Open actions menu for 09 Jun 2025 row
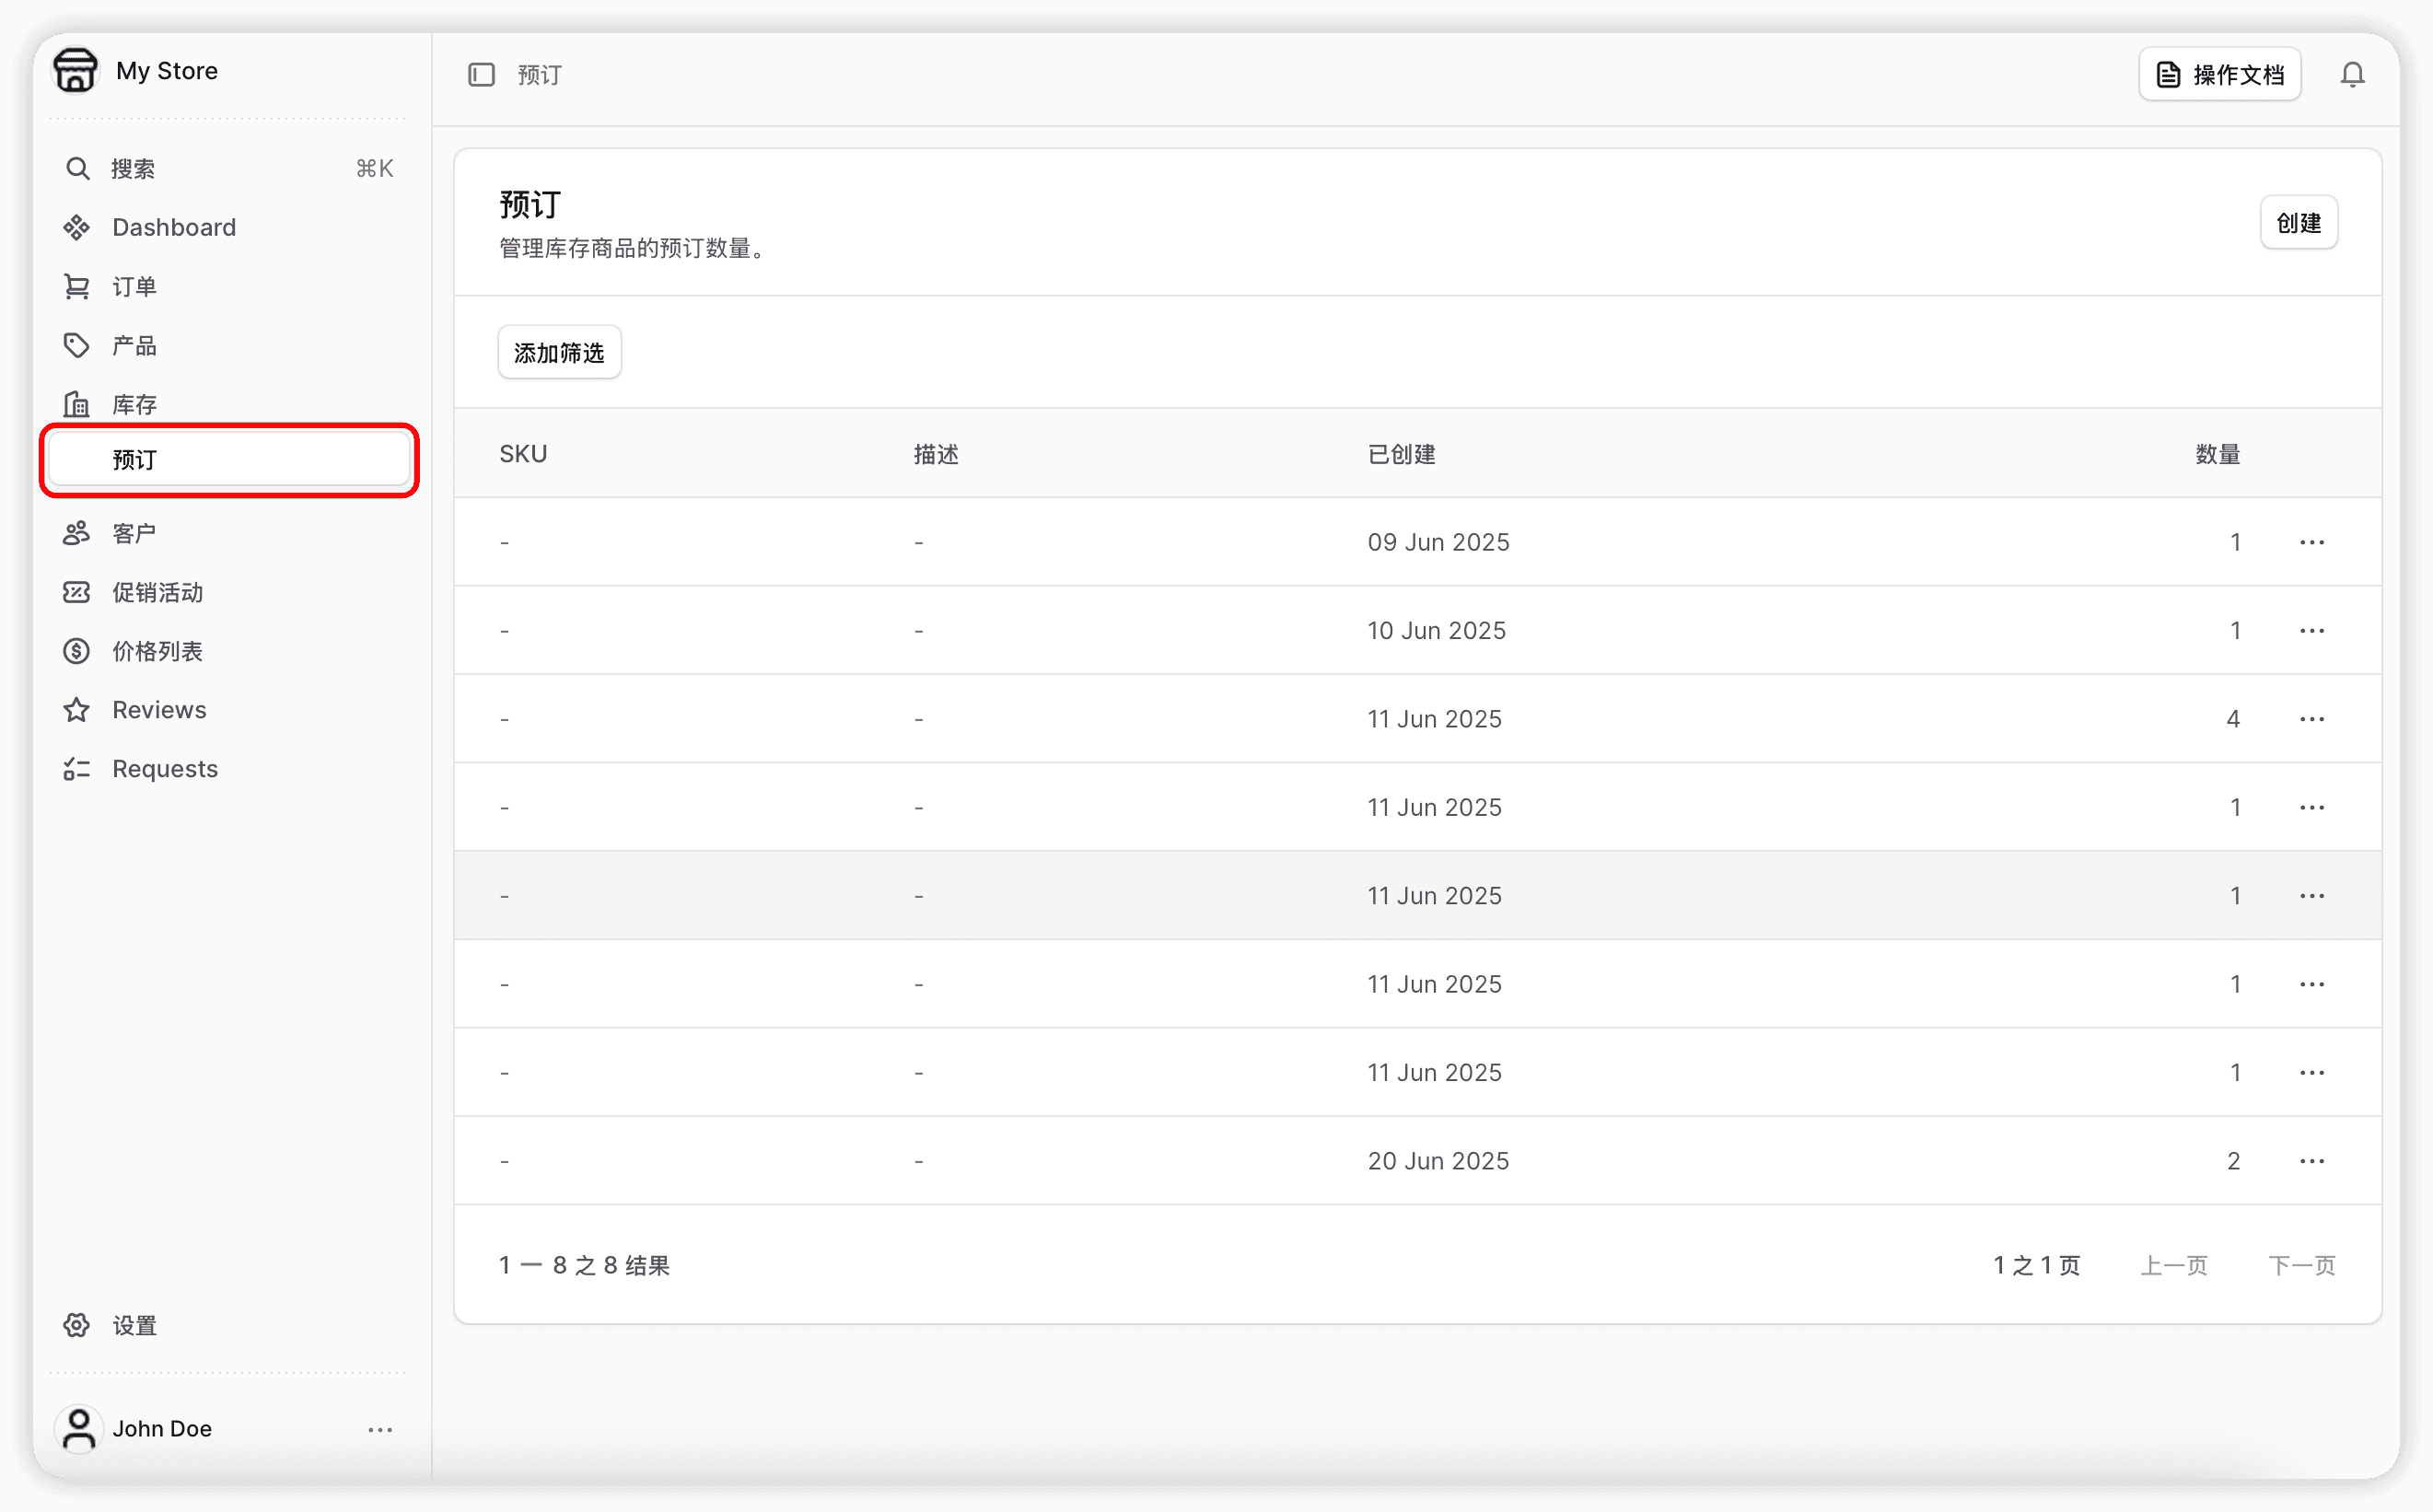Screen dimensions: 2433x1512 click(2311, 542)
